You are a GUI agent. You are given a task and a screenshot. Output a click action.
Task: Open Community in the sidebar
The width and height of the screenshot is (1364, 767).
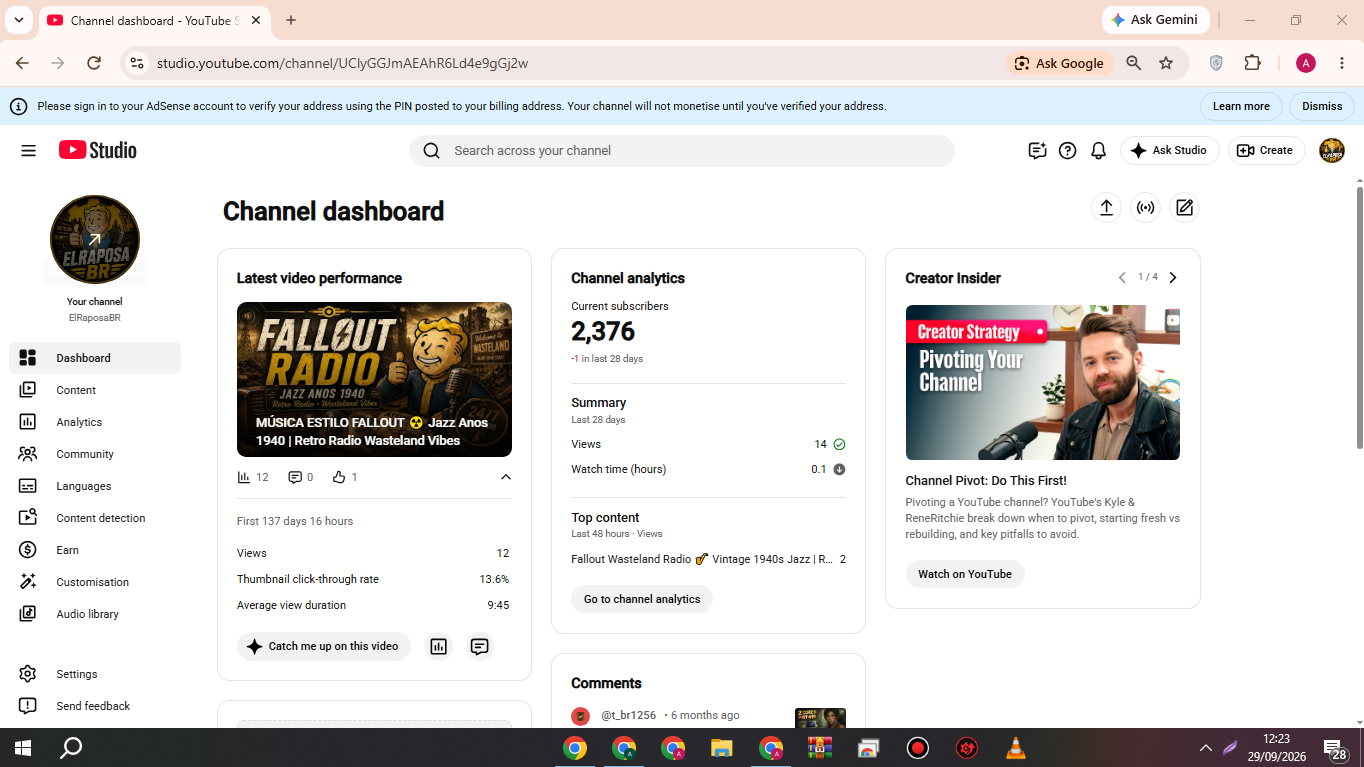(95, 454)
